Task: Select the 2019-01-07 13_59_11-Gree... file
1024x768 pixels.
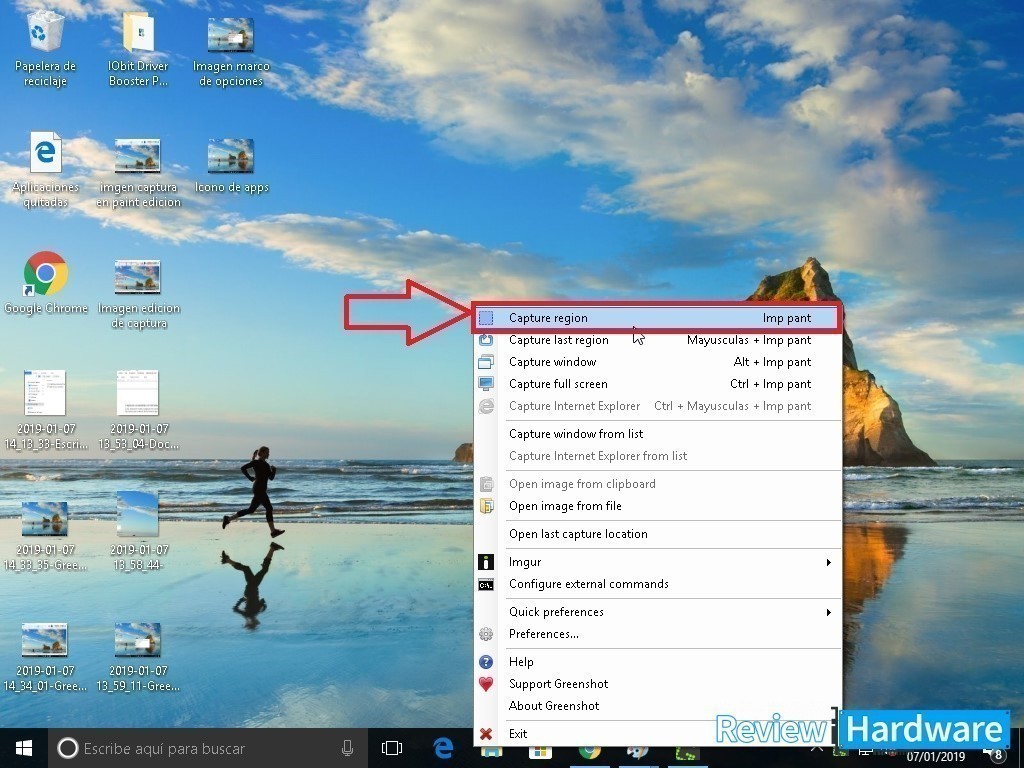Action: tap(138, 657)
